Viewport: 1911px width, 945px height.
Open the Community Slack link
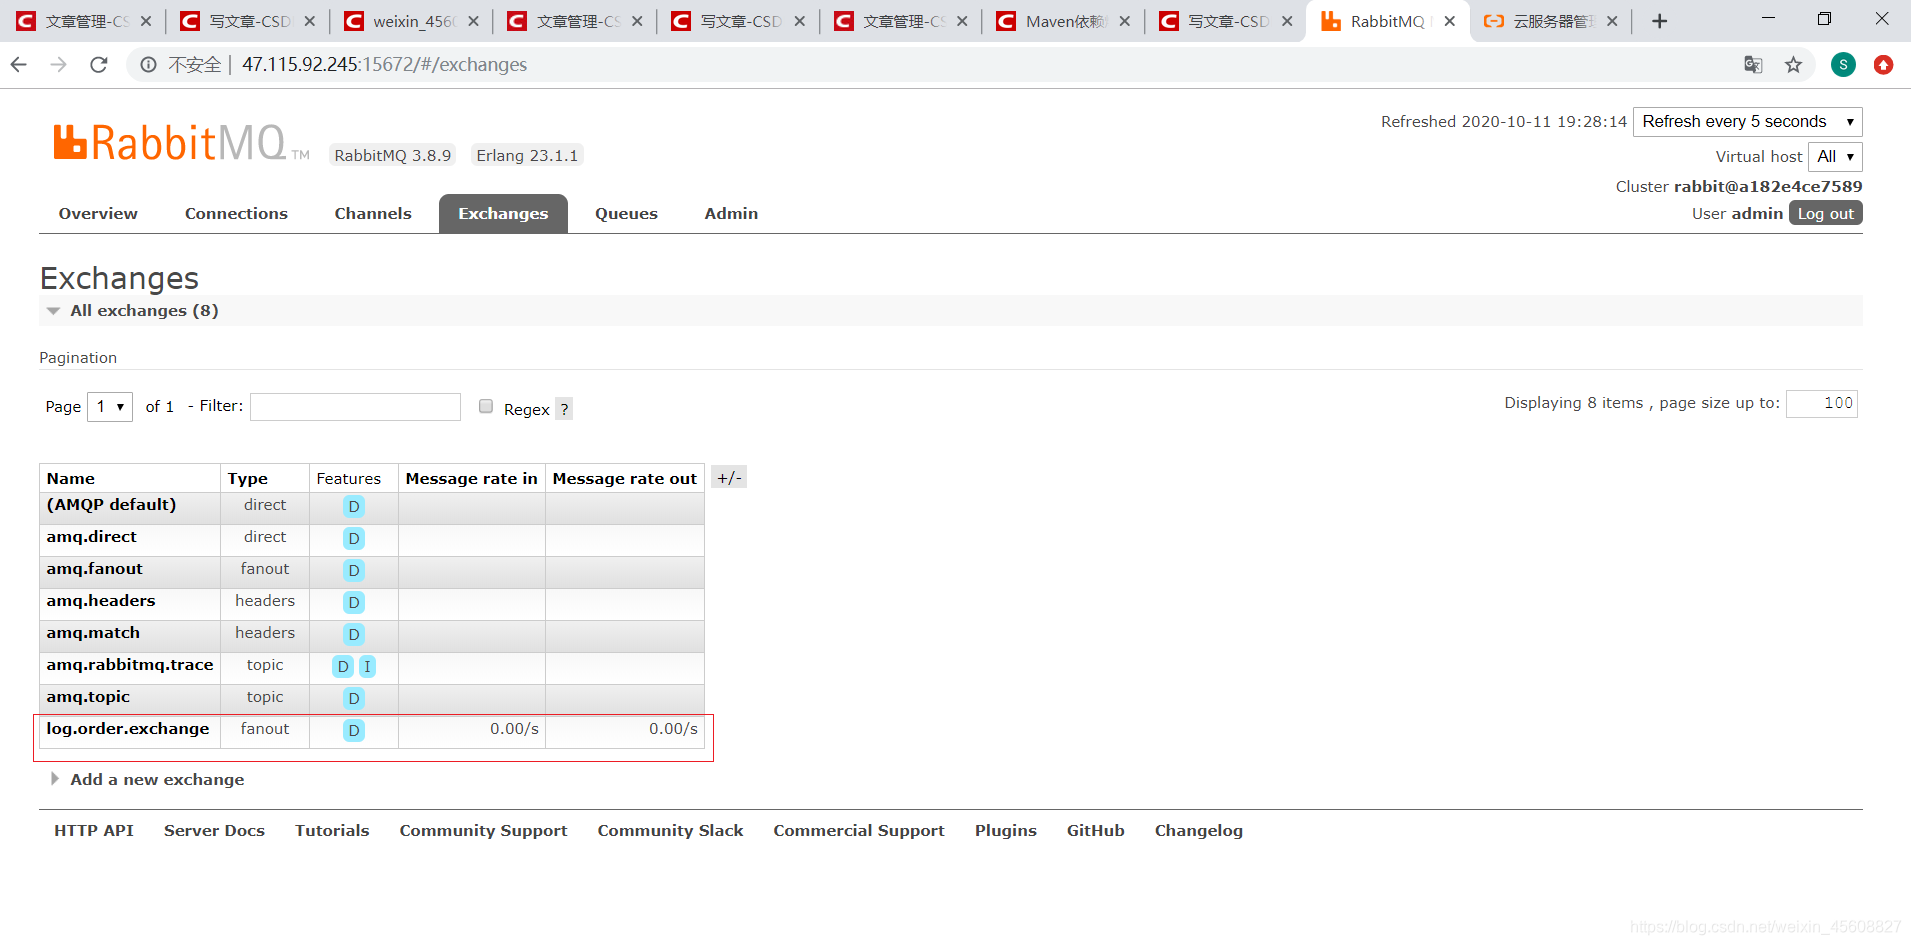pyautogui.click(x=670, y=831)
